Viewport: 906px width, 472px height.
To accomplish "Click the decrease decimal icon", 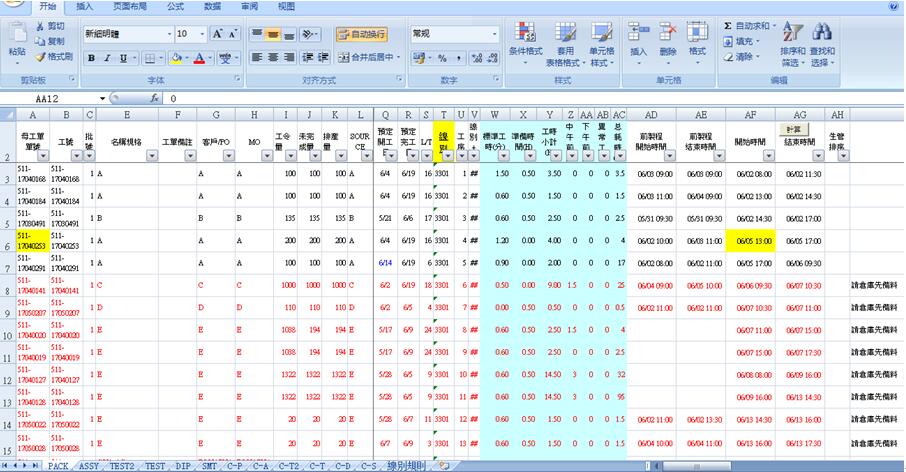I will (493, 58).
